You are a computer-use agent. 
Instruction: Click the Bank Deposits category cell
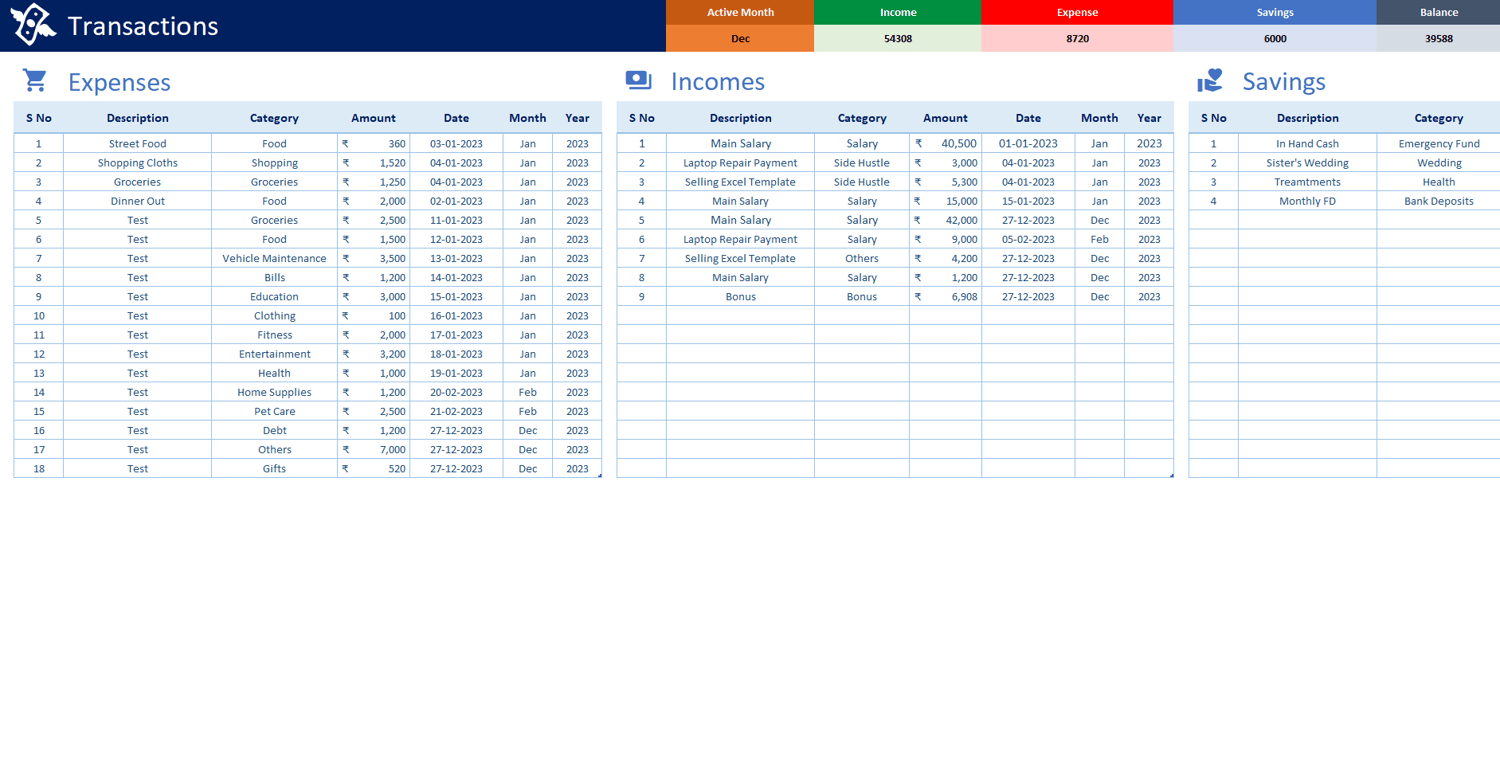tap(1438, 201)
